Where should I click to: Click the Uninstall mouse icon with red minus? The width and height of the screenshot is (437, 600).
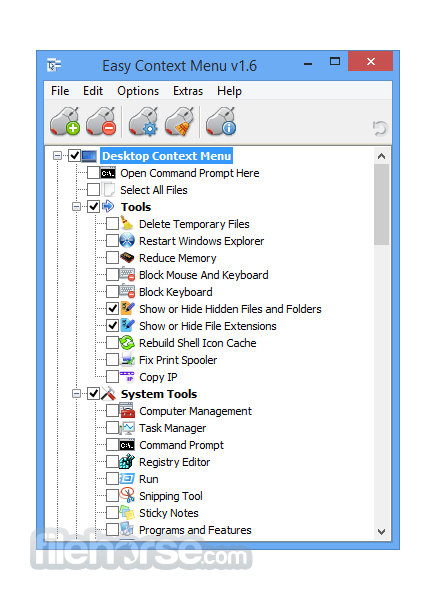point(101,122)
